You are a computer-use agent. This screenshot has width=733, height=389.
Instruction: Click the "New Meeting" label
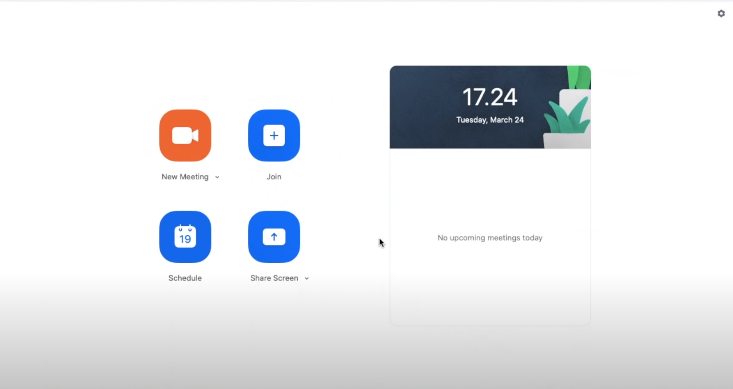[185, 177]
